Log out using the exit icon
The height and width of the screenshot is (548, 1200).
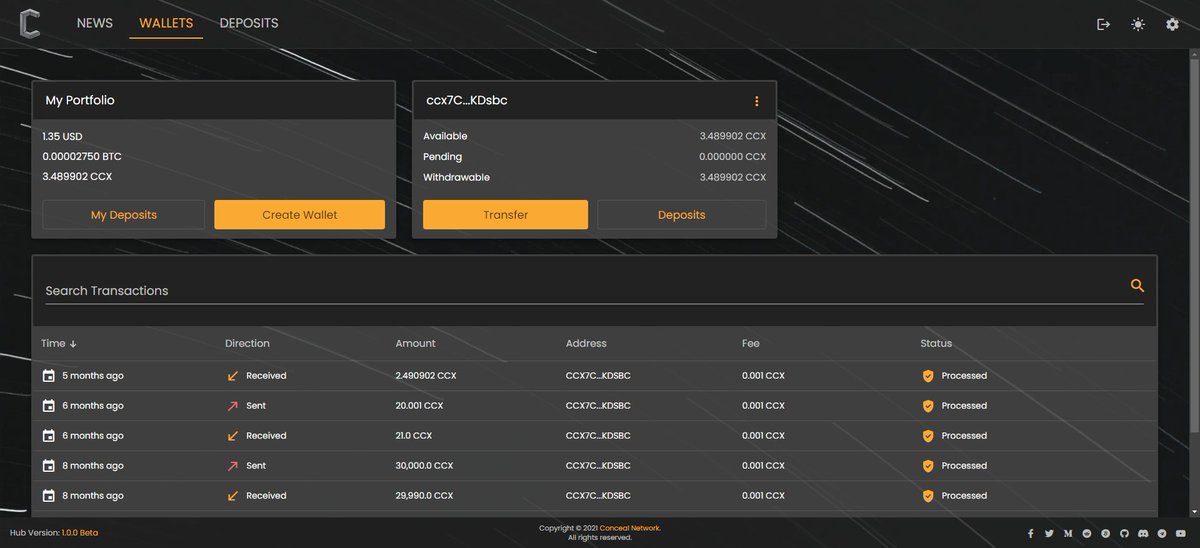coord(1104,24)
